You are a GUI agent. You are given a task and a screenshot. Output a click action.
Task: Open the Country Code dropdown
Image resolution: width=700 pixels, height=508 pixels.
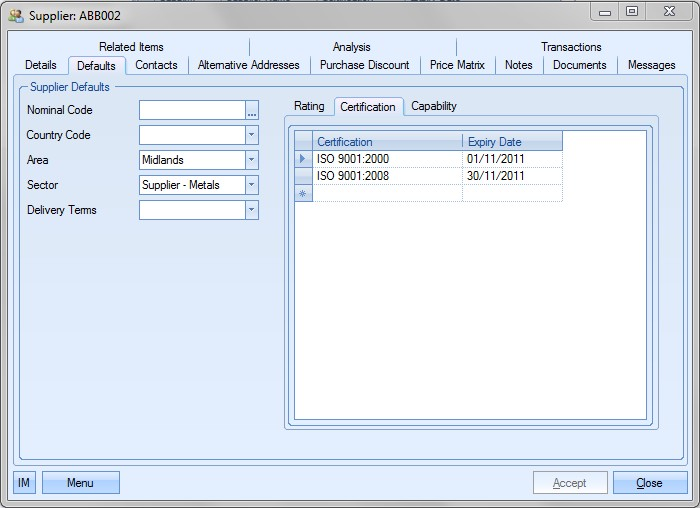click(x=251, y=135)
